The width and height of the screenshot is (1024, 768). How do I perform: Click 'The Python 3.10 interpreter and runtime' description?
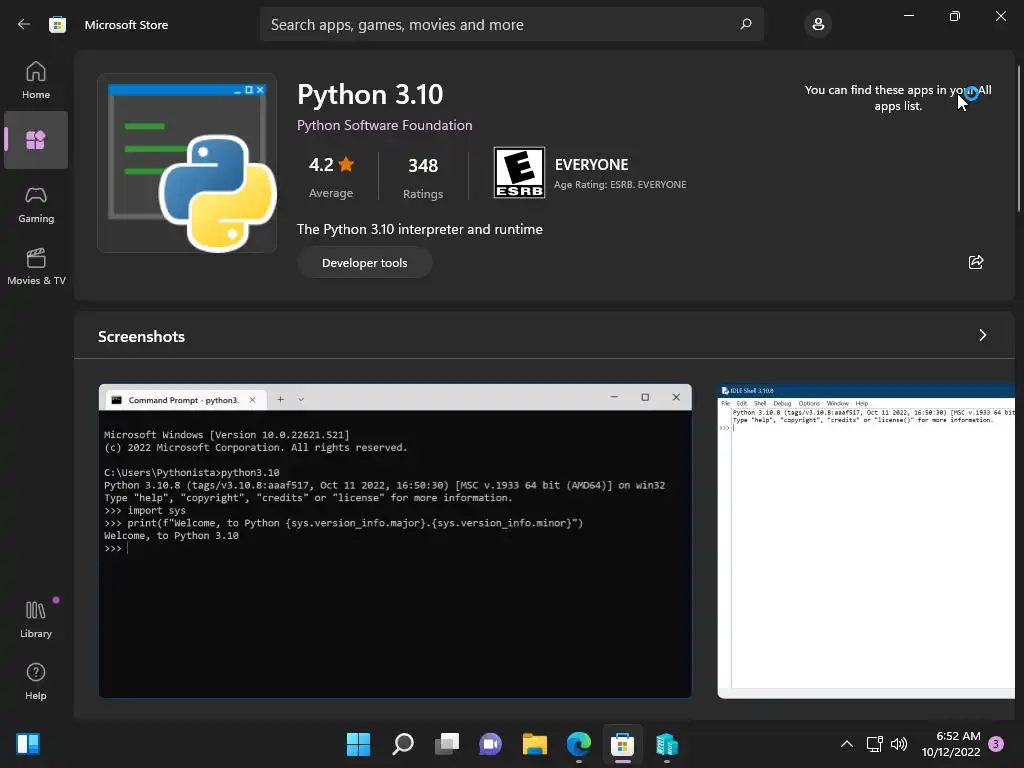click(x=420, y=229)
